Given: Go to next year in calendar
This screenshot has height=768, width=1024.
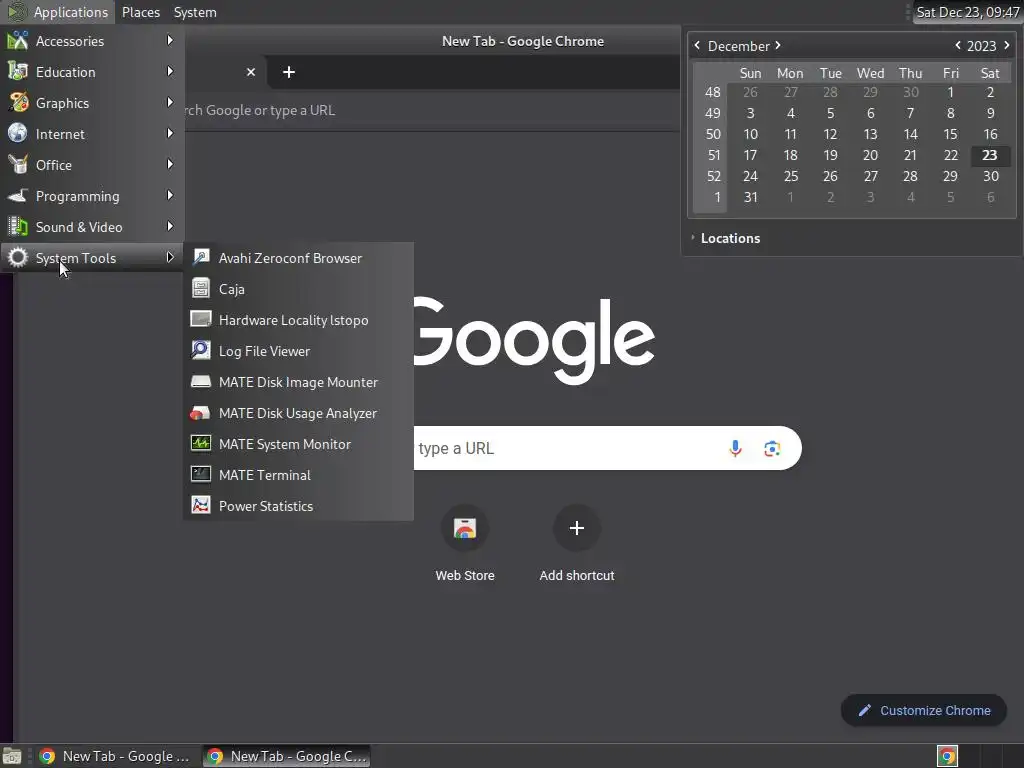Looking at the screenshot, I should (x=1006, y=45).
